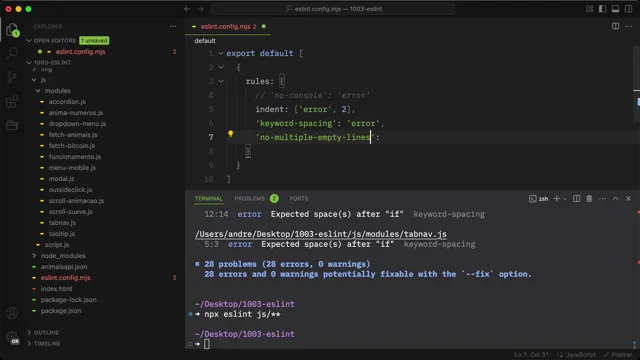Open tabnav.js in the file tree

pos(62,222)
